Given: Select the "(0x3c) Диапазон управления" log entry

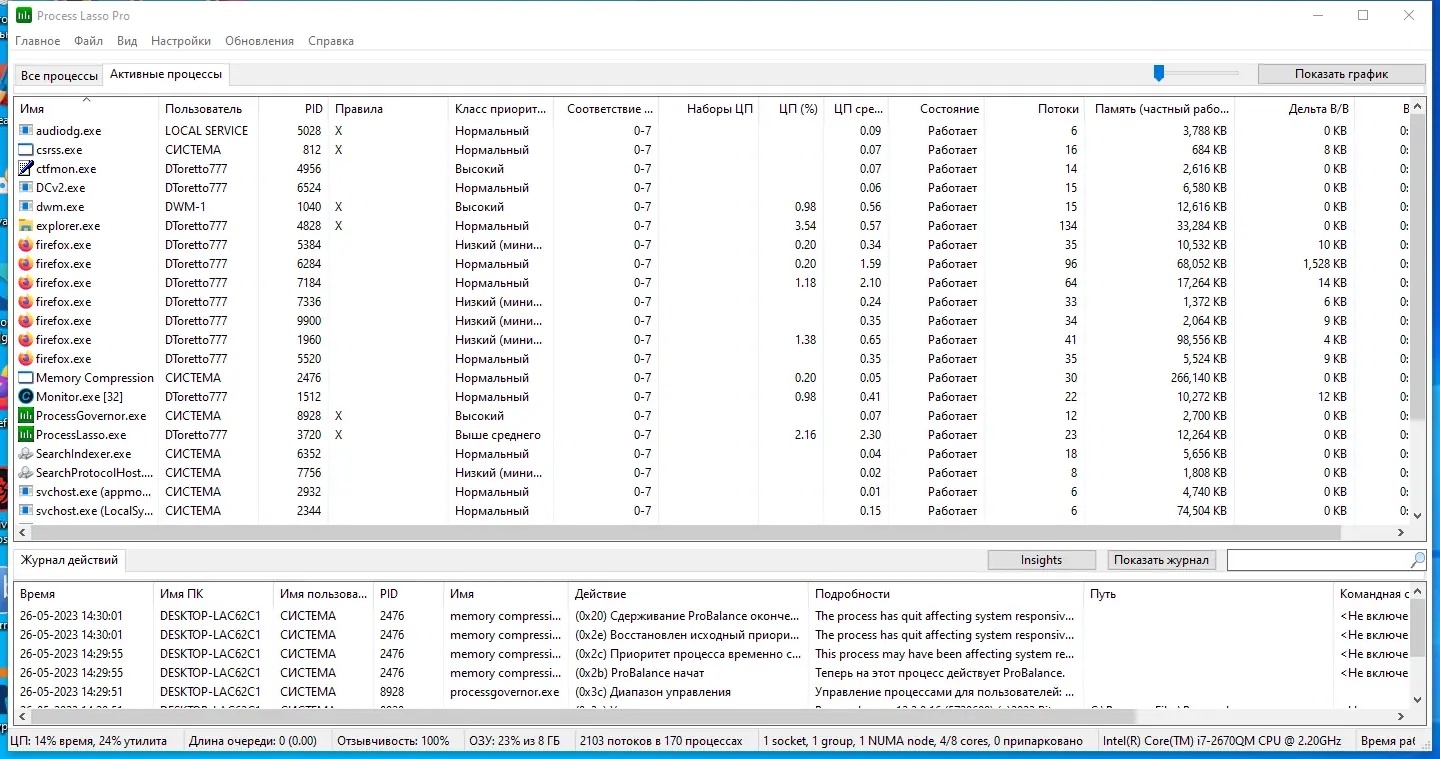Looking at the screenshot, I should [653, 692].
